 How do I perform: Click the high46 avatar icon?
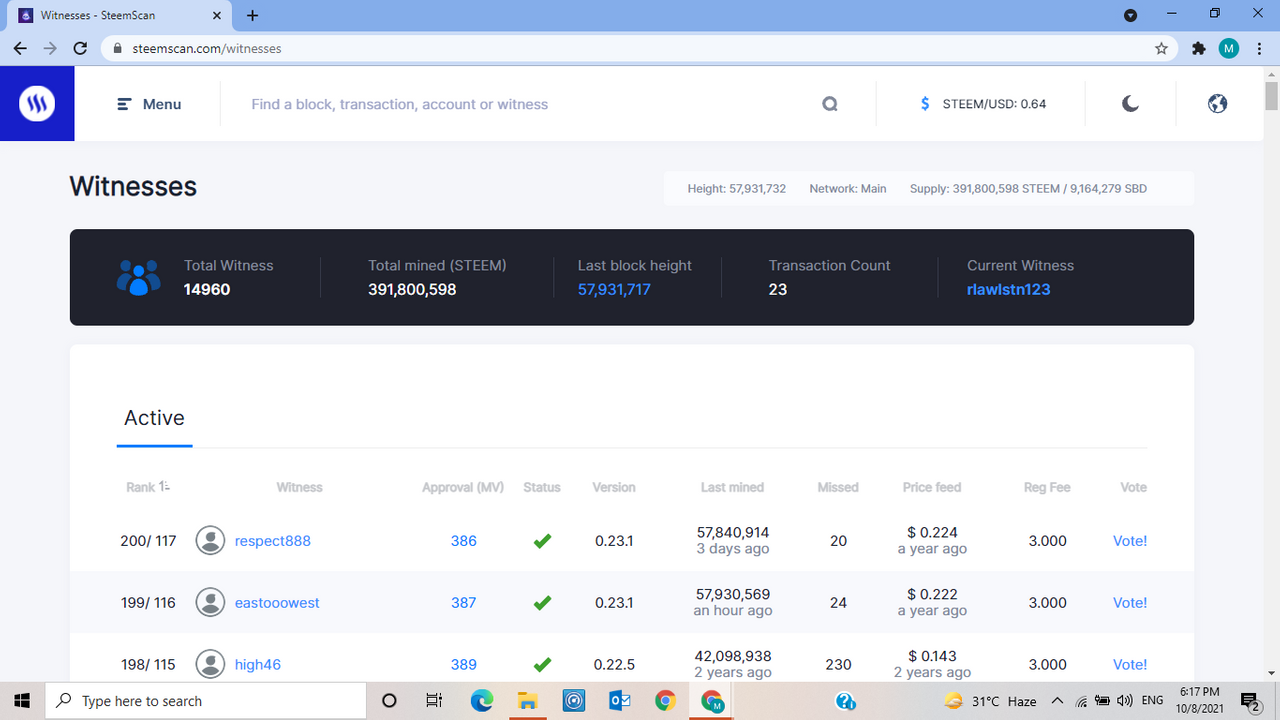[210, 664]
